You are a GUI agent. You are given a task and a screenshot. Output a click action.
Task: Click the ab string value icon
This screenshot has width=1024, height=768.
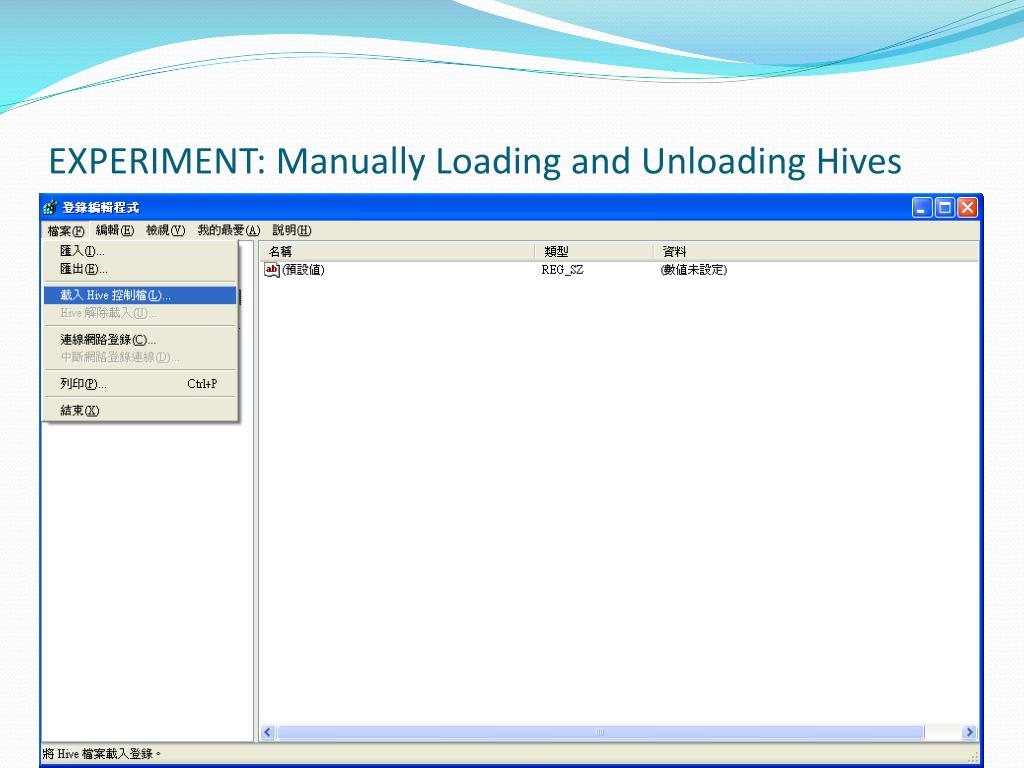pyautogui.click(x=271, y=270)
